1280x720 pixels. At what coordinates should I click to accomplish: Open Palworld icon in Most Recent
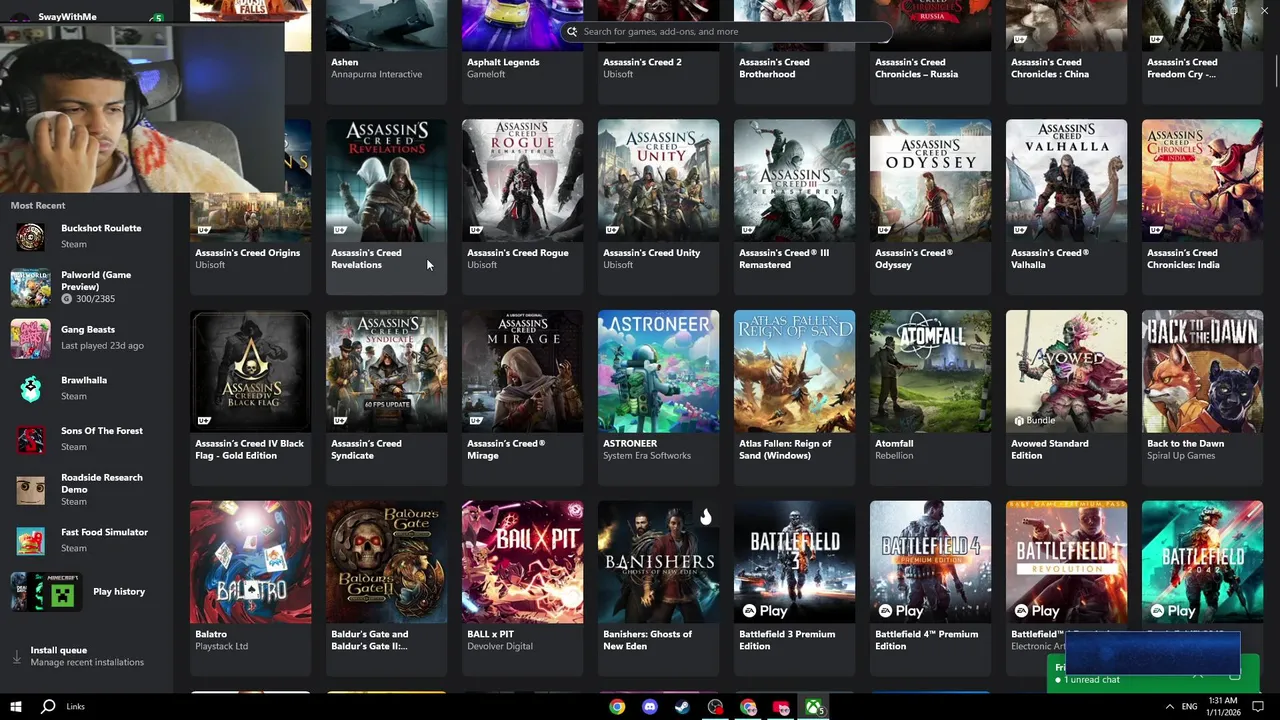[x=30, y=287]
